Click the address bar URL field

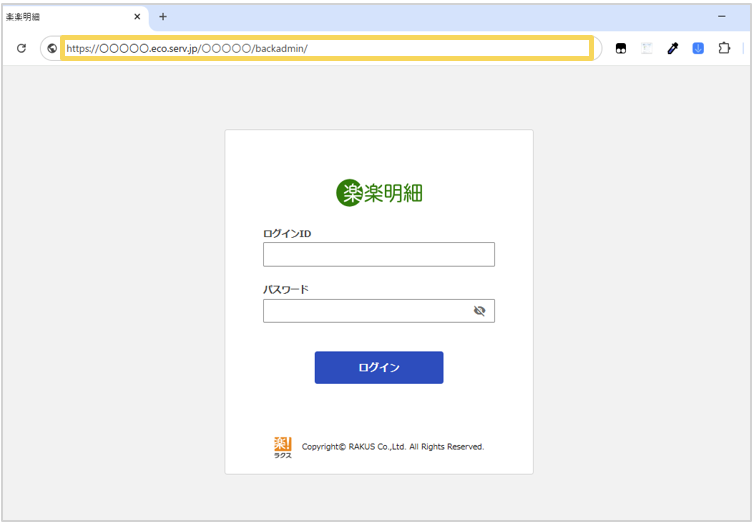pyautogui.click(x=327, y=48)
